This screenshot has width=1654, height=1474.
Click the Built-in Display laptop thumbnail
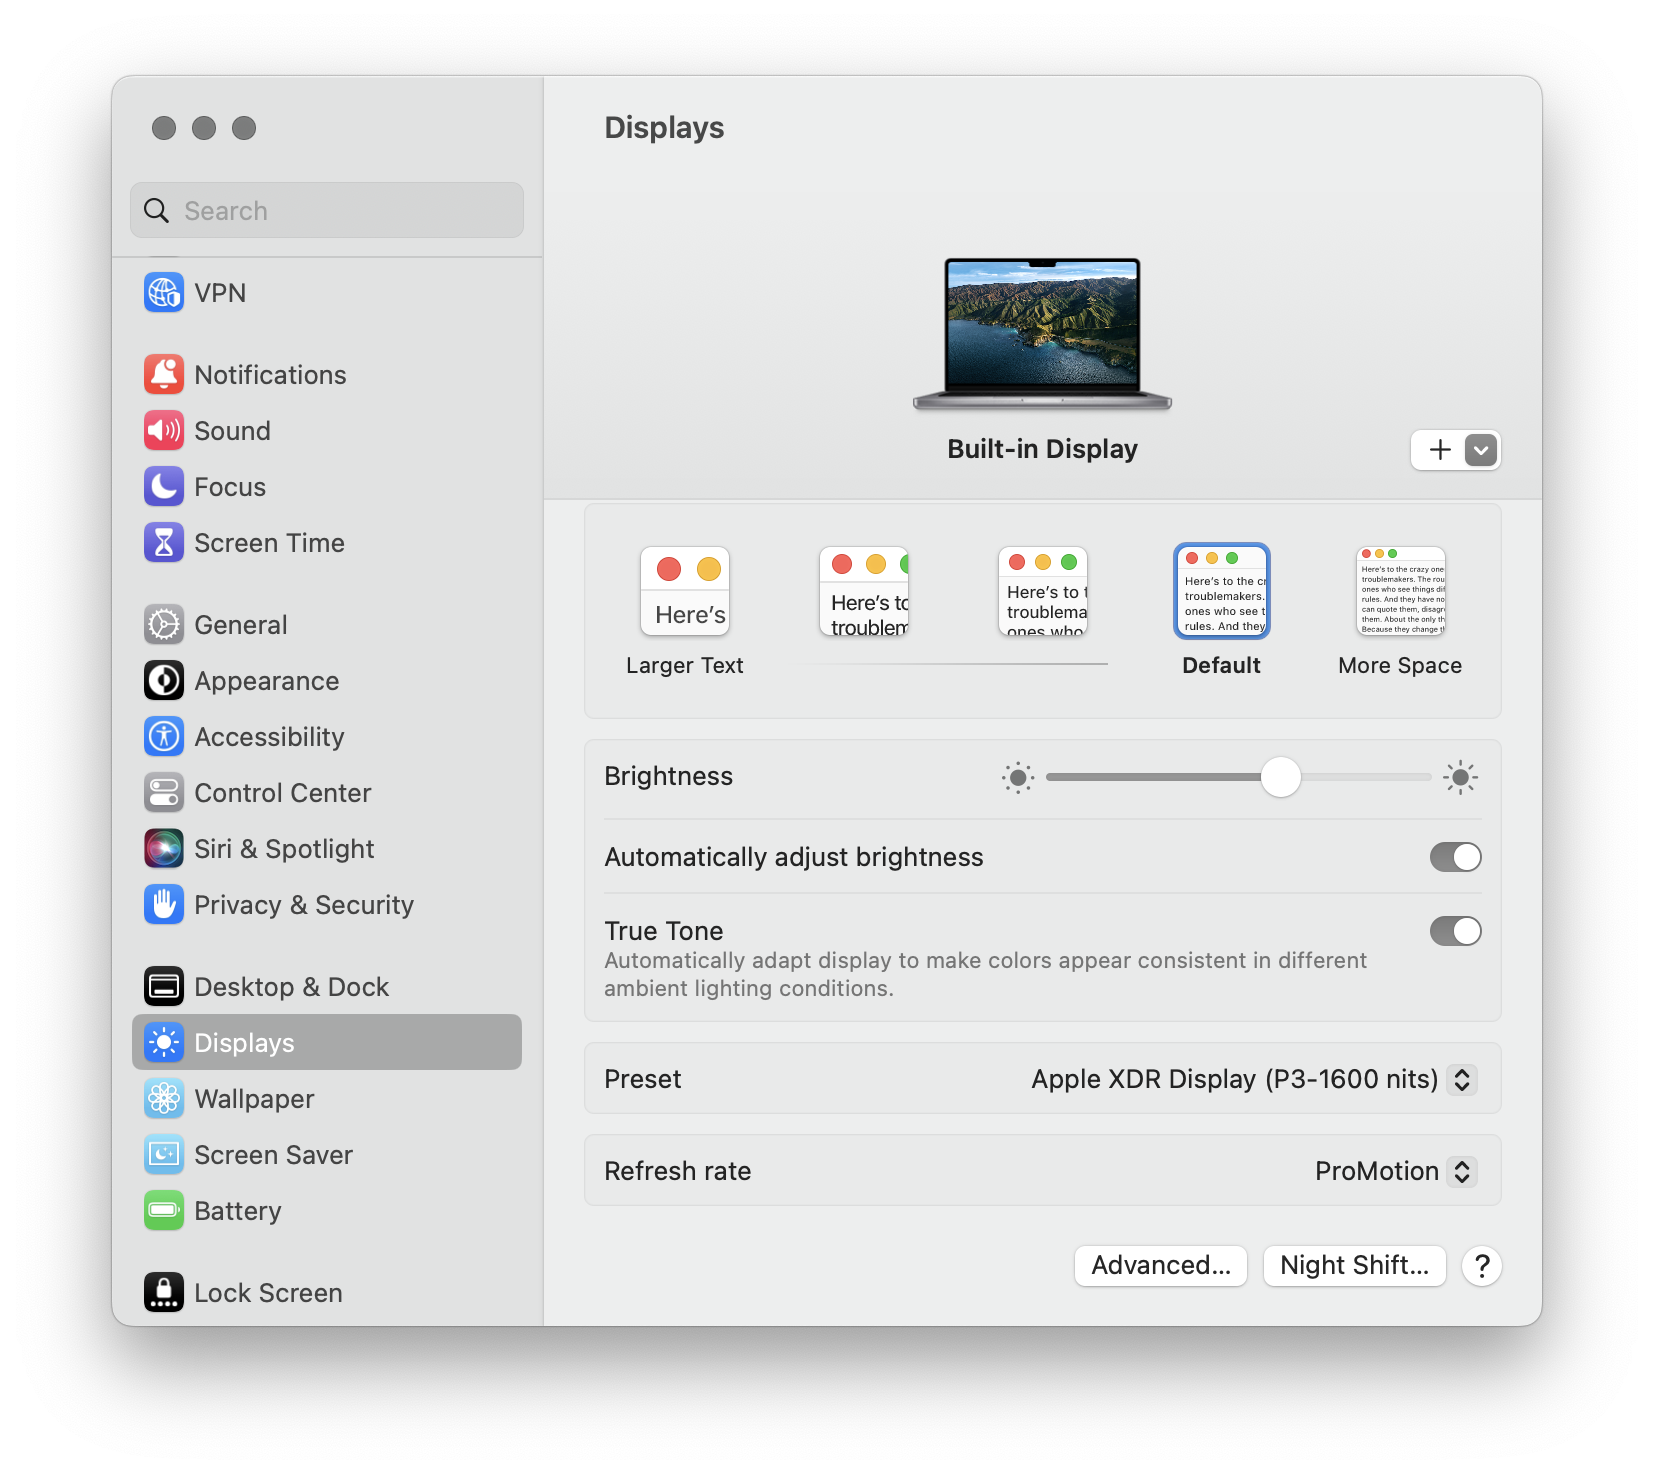(1042, 334)
